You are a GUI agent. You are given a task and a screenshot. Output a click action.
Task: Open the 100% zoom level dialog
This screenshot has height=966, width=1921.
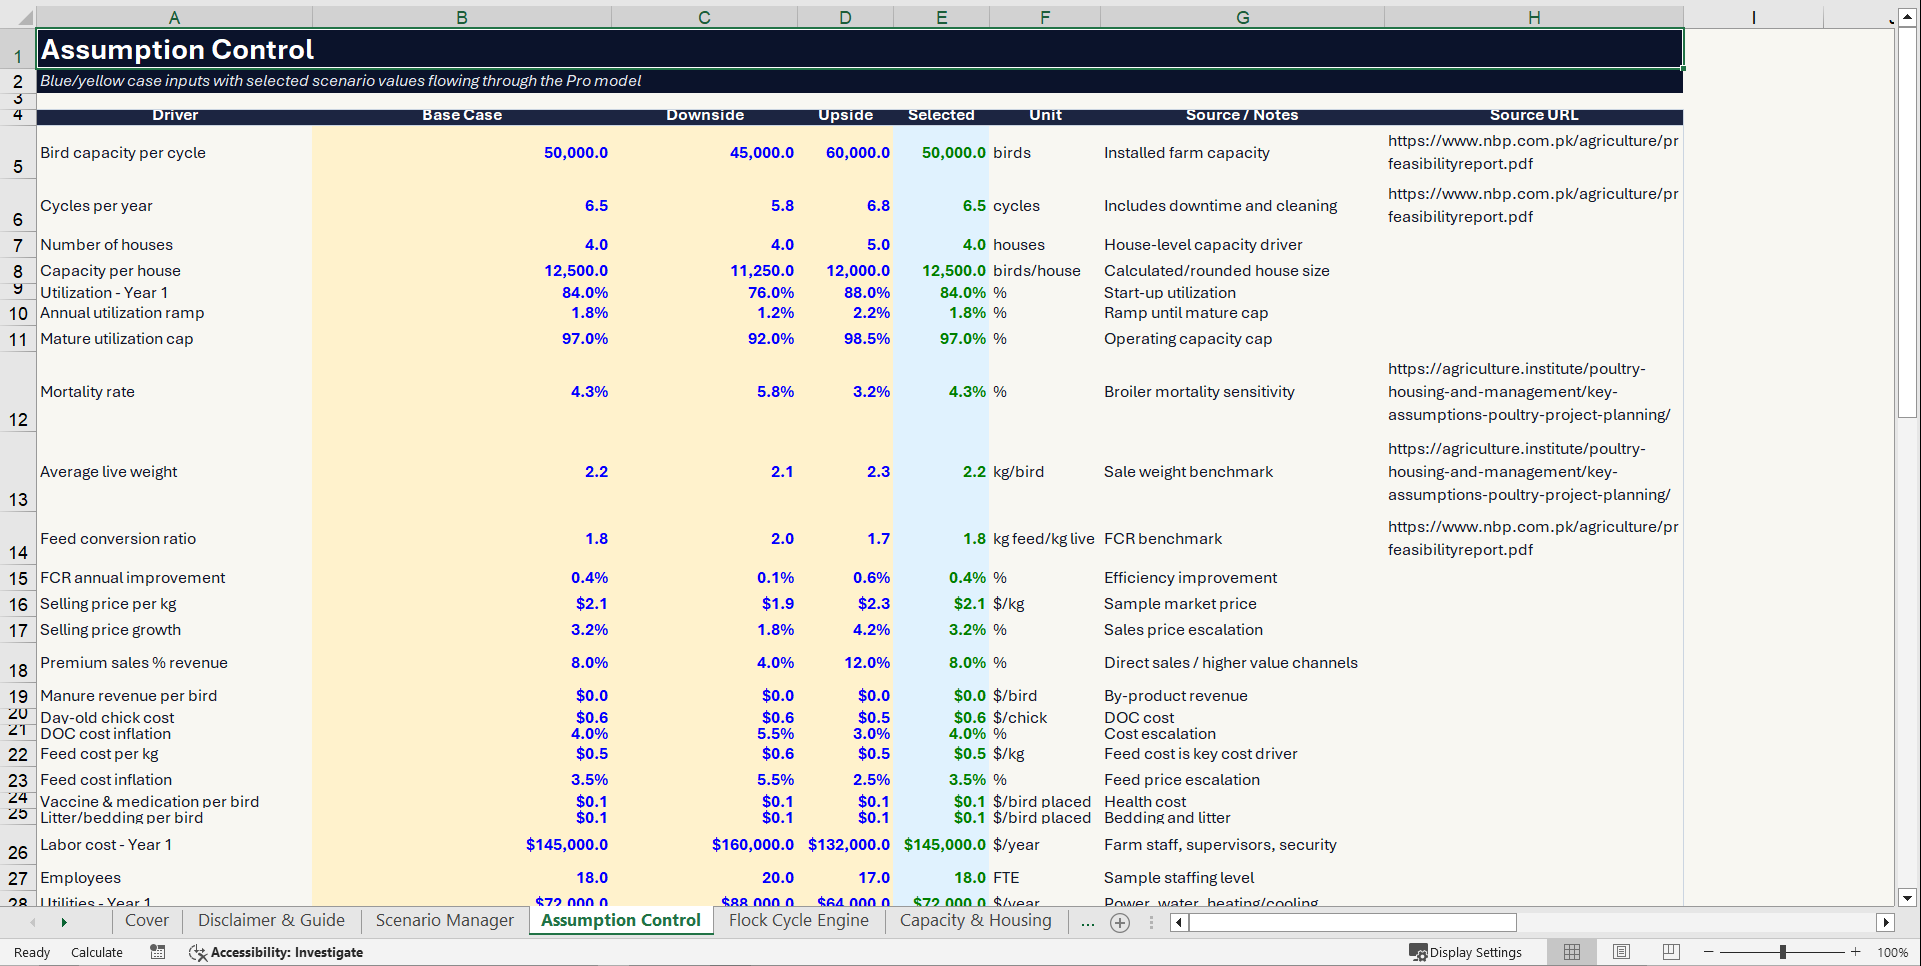point(1892,952)
